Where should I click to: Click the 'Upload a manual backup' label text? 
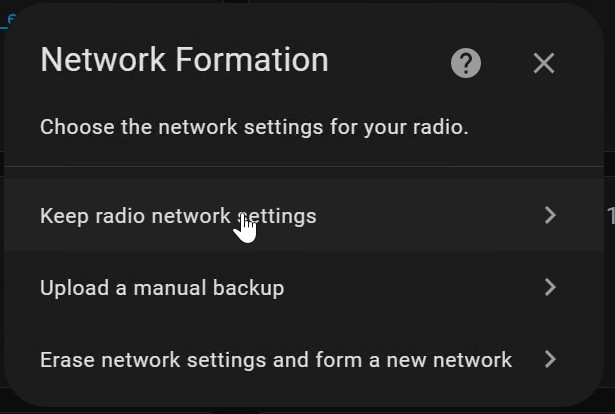pos(162,288)
